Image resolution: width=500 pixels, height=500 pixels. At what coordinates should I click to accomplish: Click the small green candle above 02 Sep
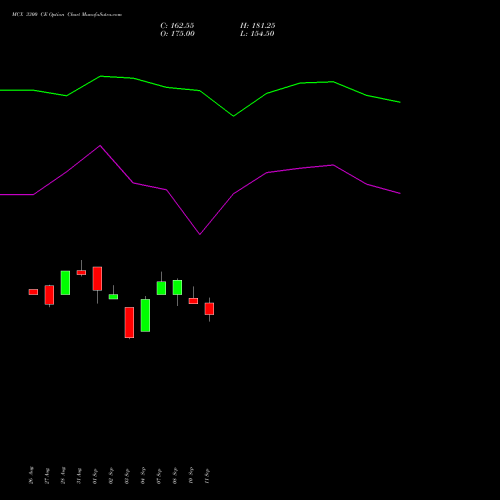113,297
